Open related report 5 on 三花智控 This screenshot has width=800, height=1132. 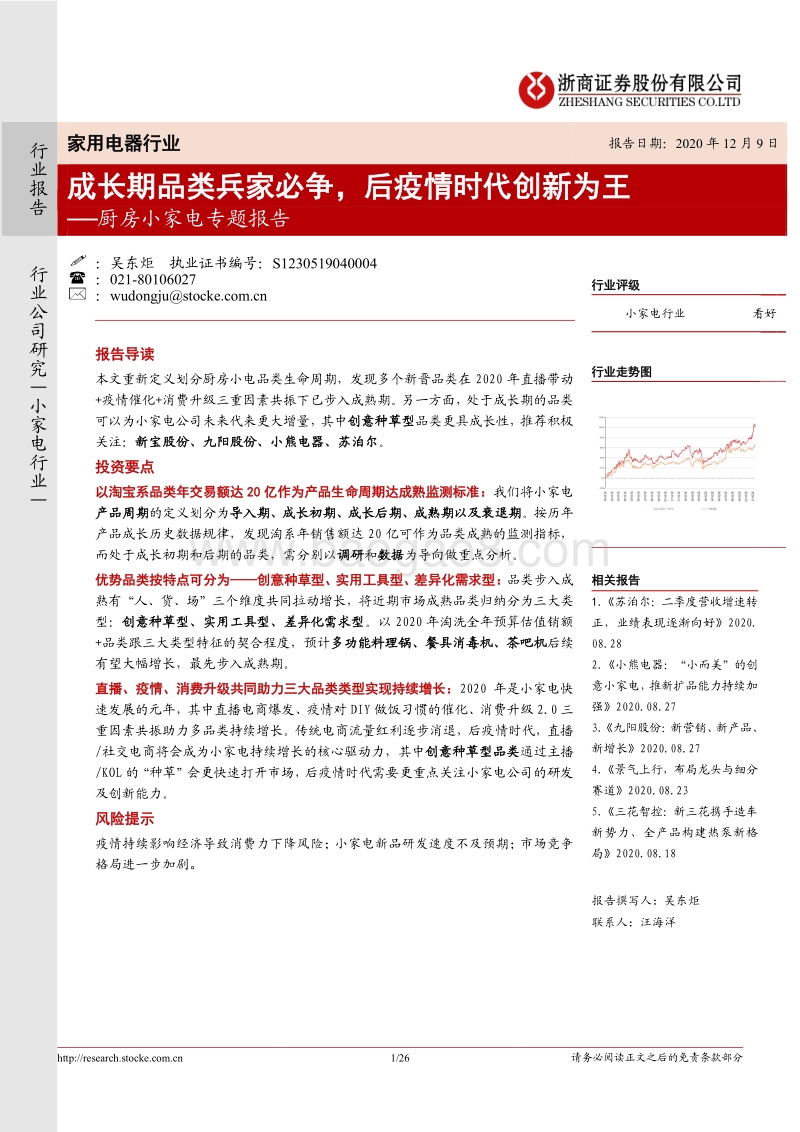674,832
